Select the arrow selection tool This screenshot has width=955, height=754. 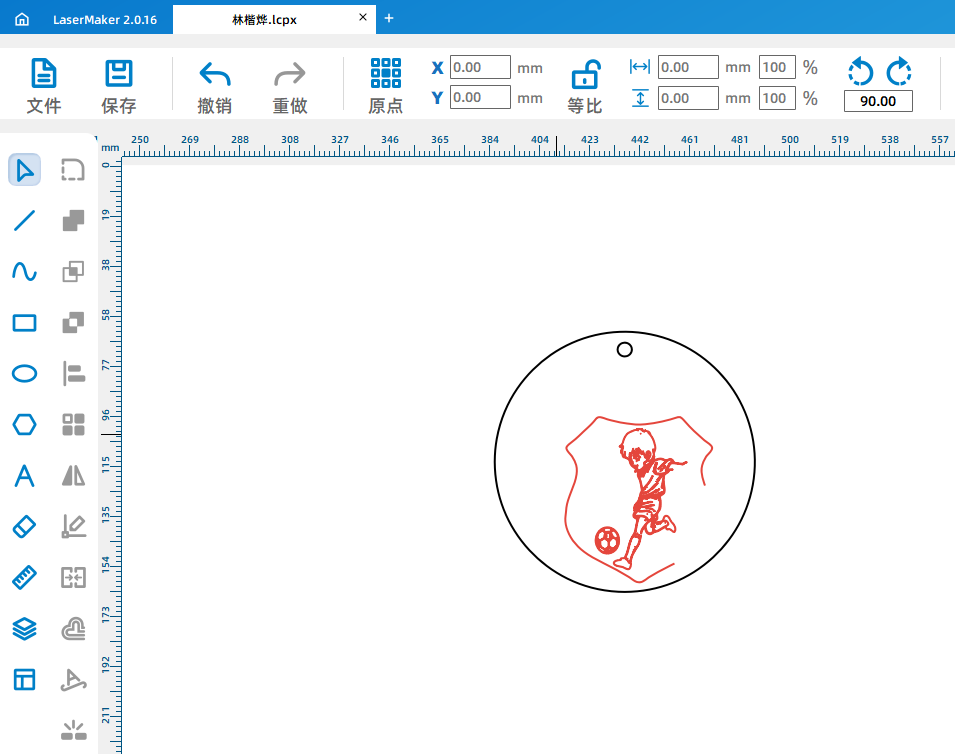[x=24, y=170]
